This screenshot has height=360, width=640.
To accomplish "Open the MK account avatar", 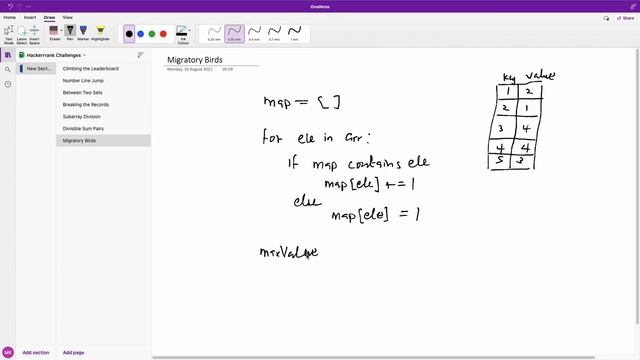I will (8, 352).
